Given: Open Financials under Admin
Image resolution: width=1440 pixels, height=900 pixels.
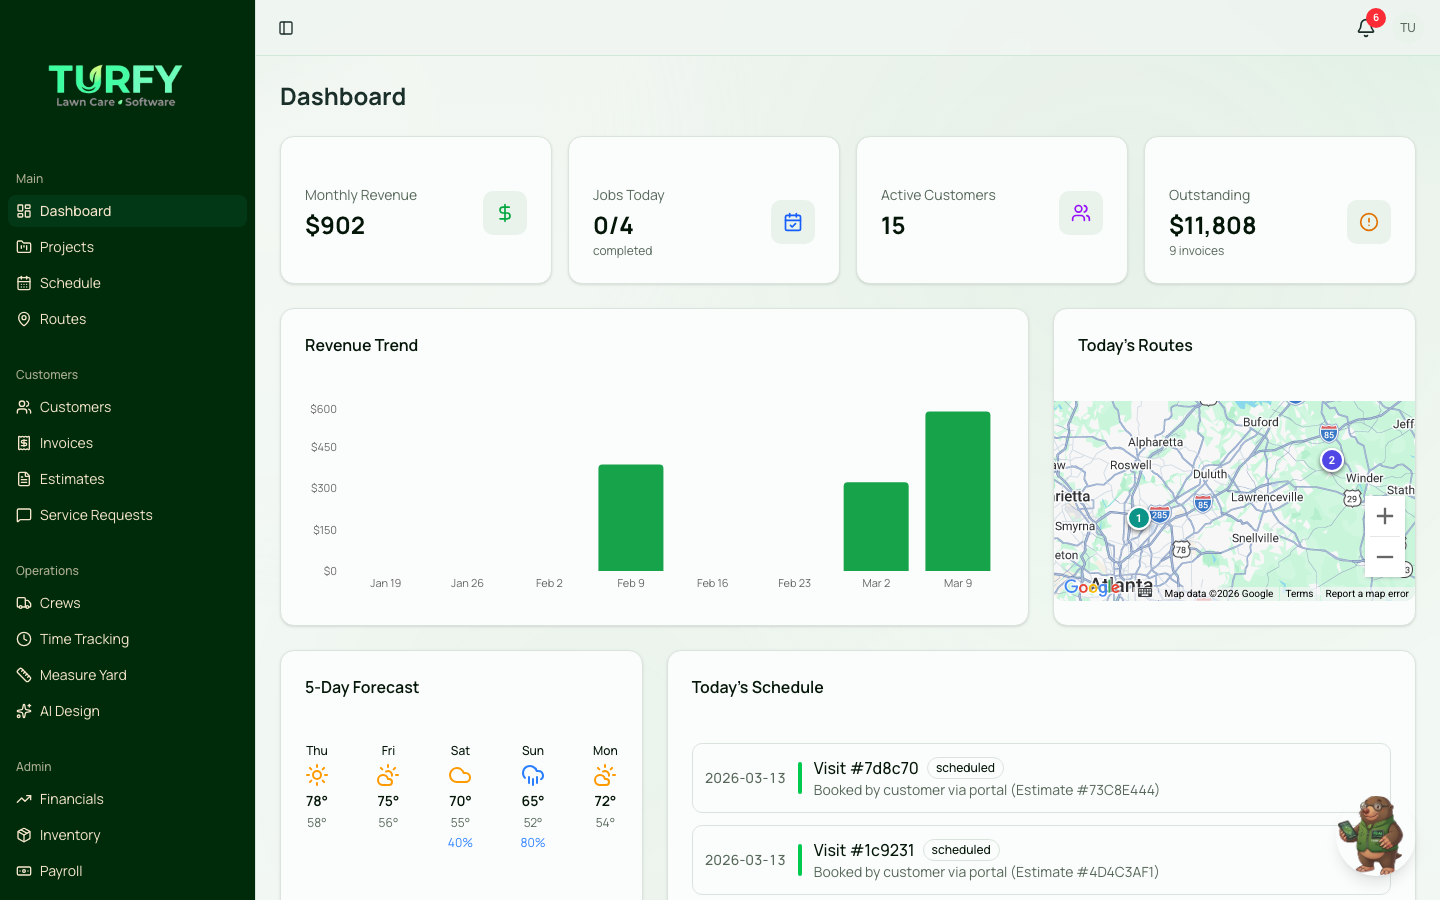Looking at the screenshot, I should (127, 799).
